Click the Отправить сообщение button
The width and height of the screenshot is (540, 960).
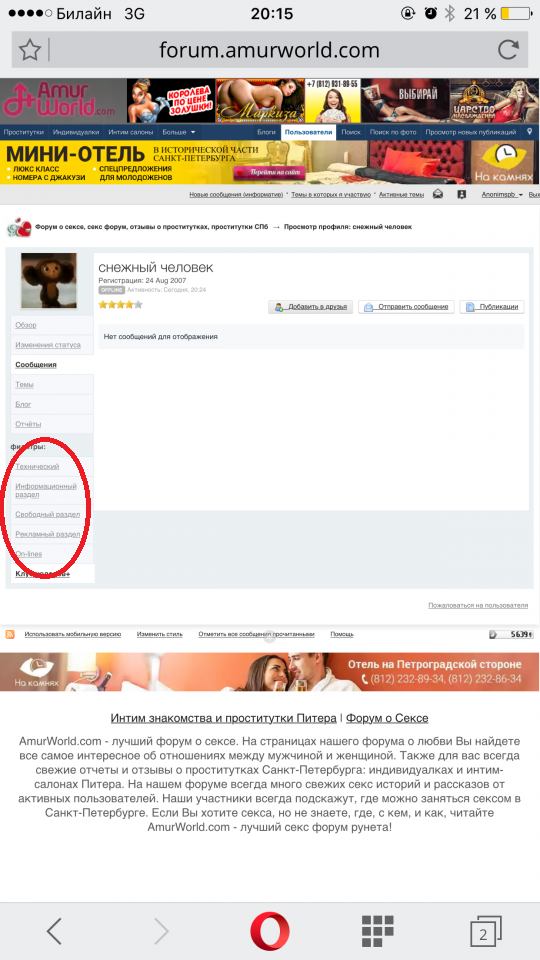click(407, 307)
